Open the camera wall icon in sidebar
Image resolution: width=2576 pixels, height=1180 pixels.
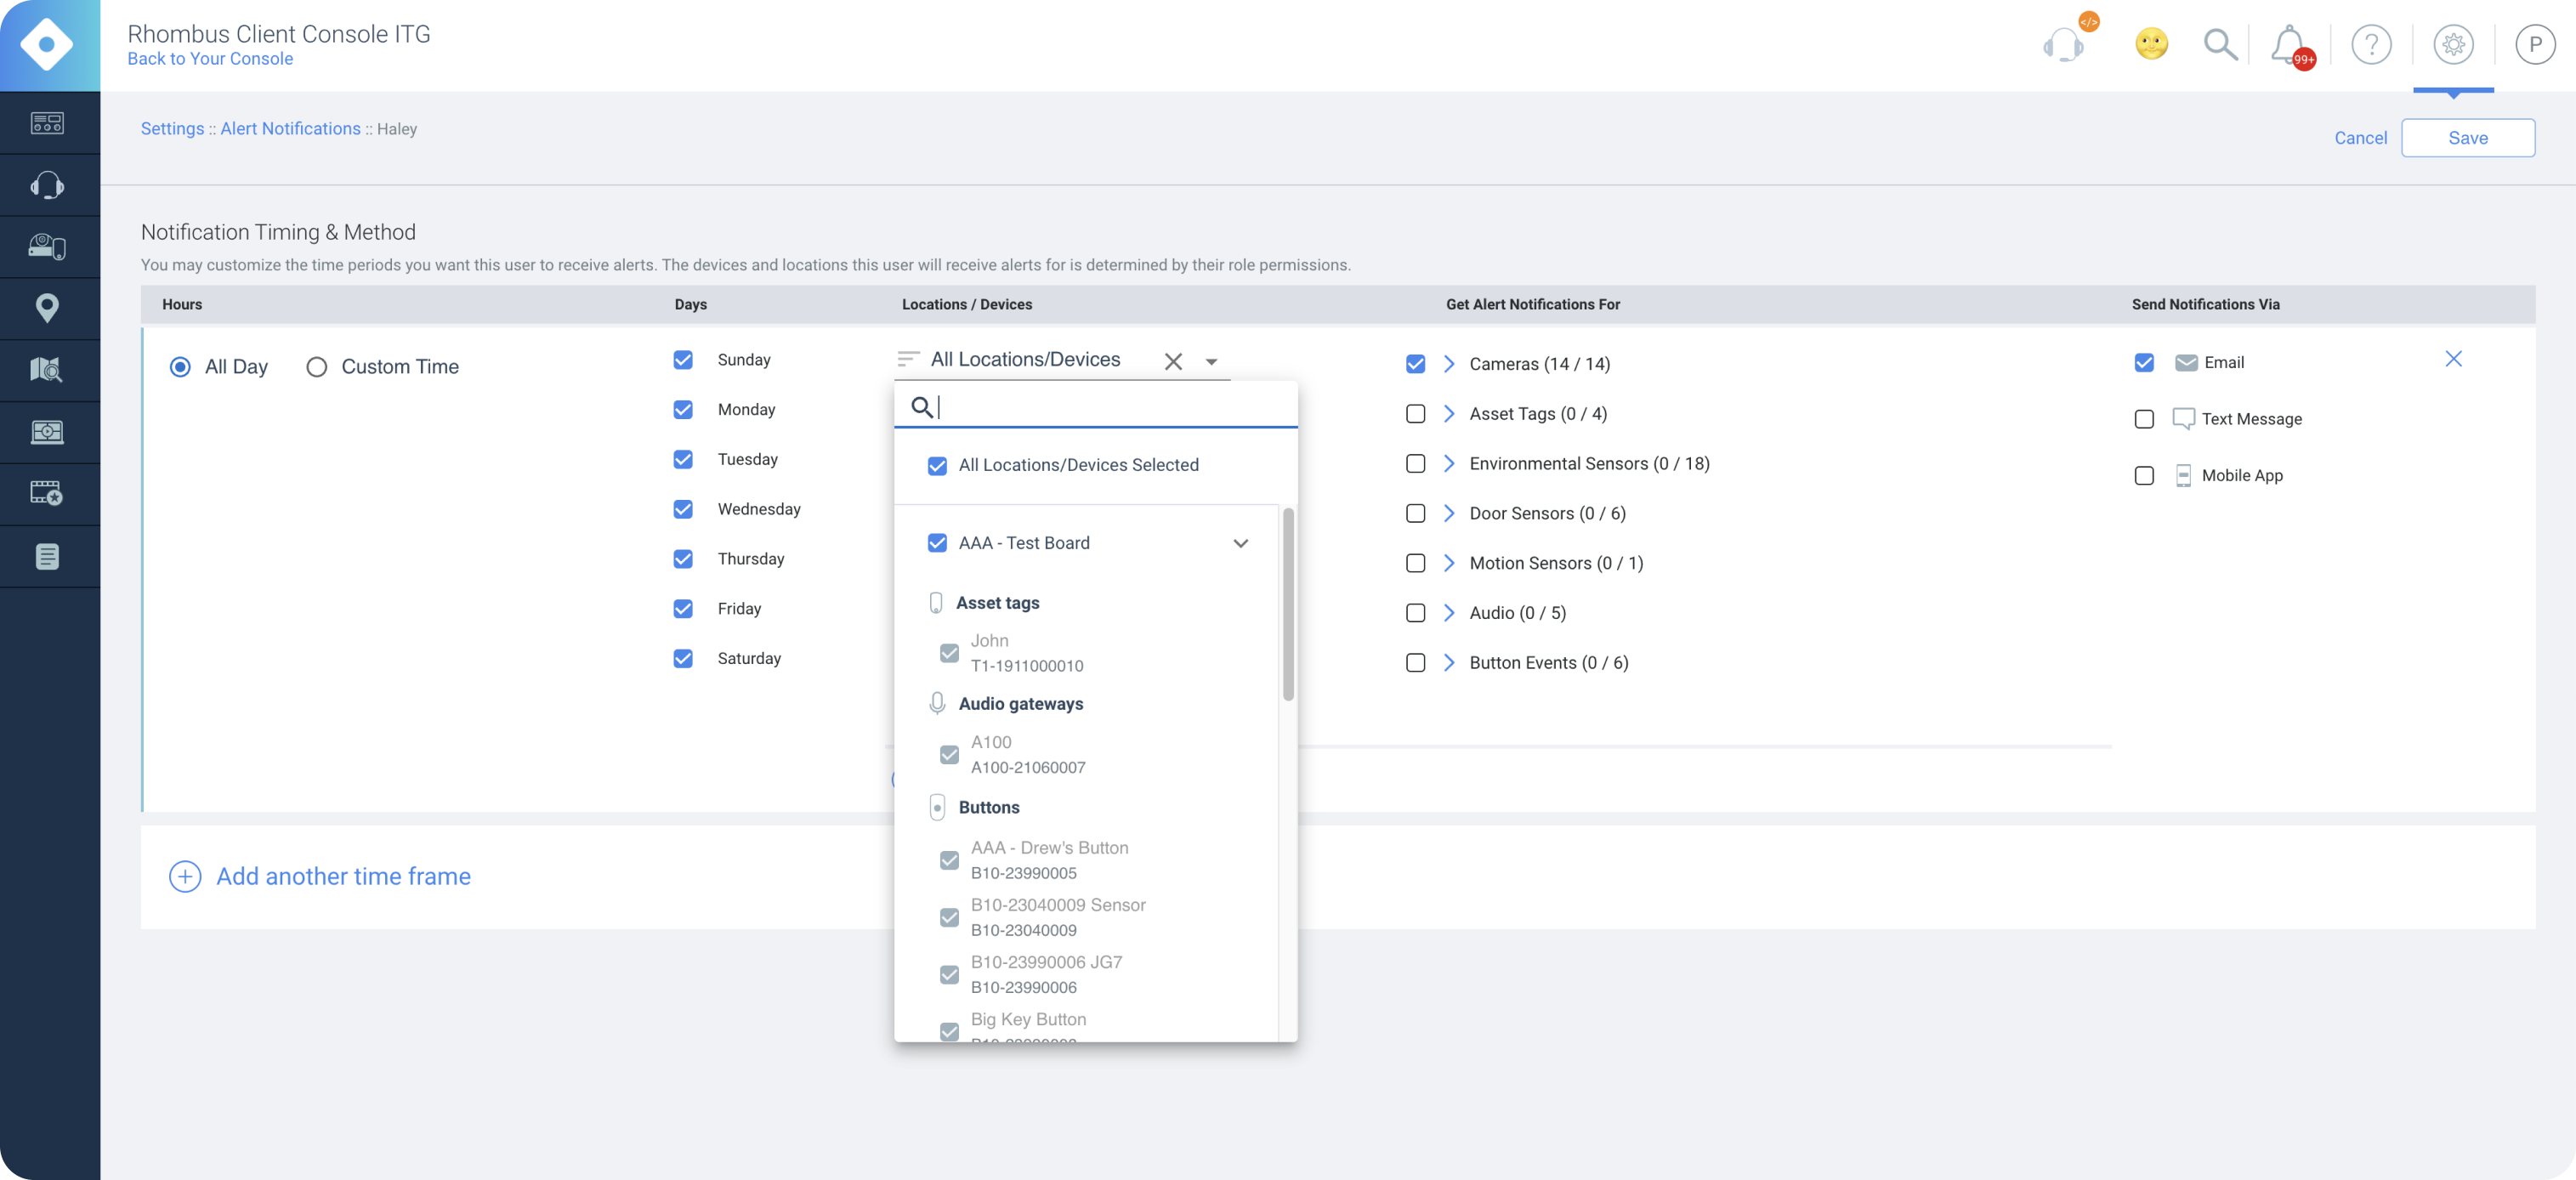pos(47,432)
